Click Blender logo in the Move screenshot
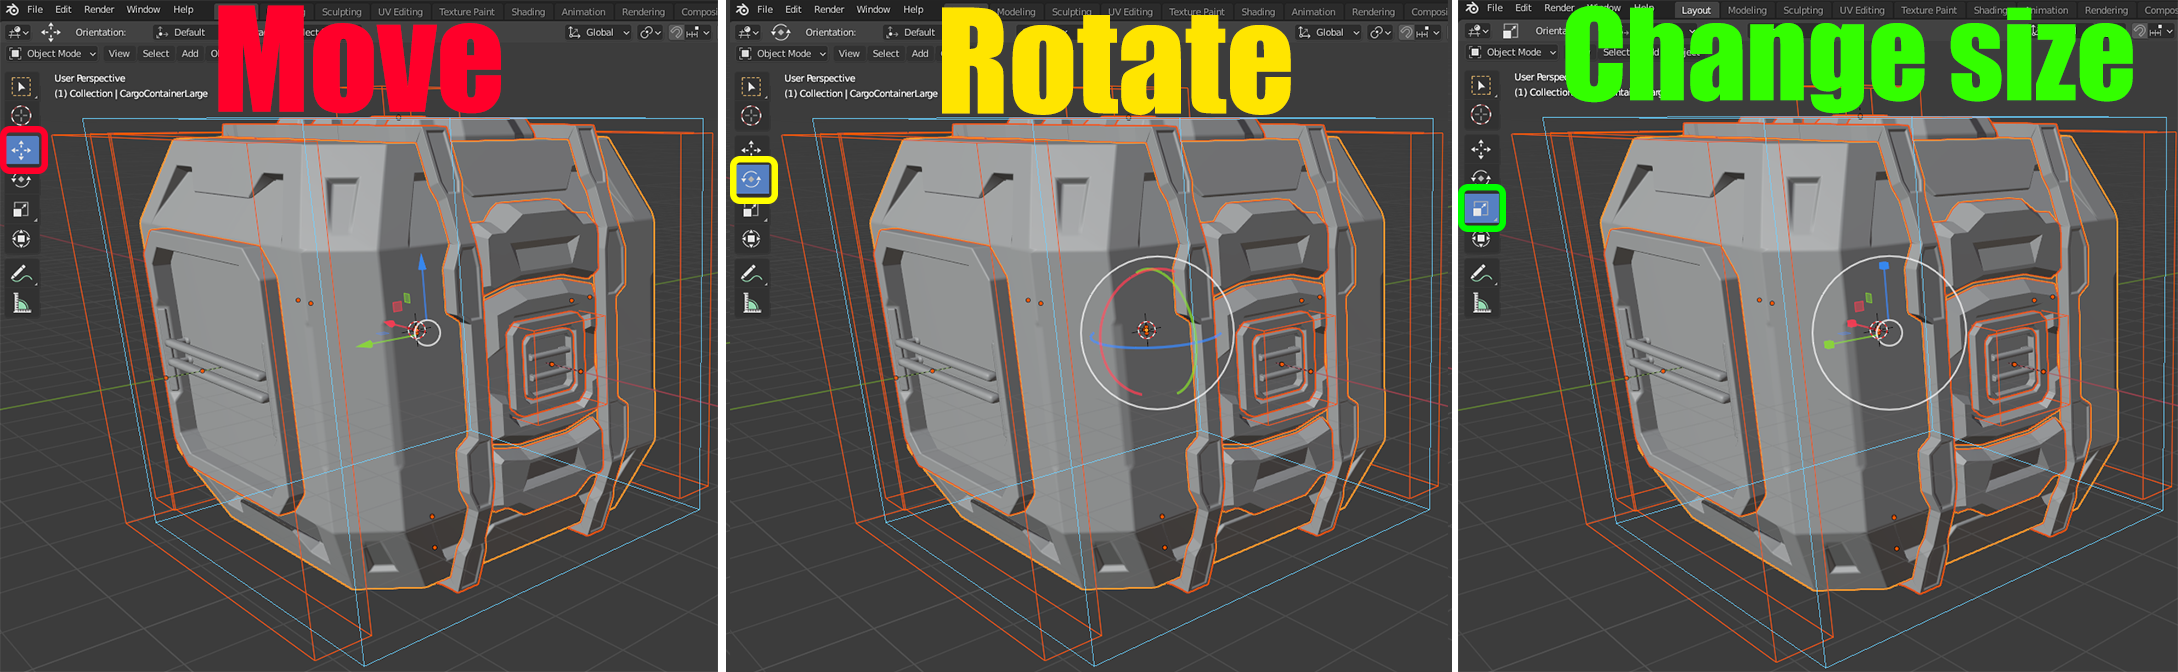The height and width of the screenshot is (672, 2178). [x=11, y=9]
